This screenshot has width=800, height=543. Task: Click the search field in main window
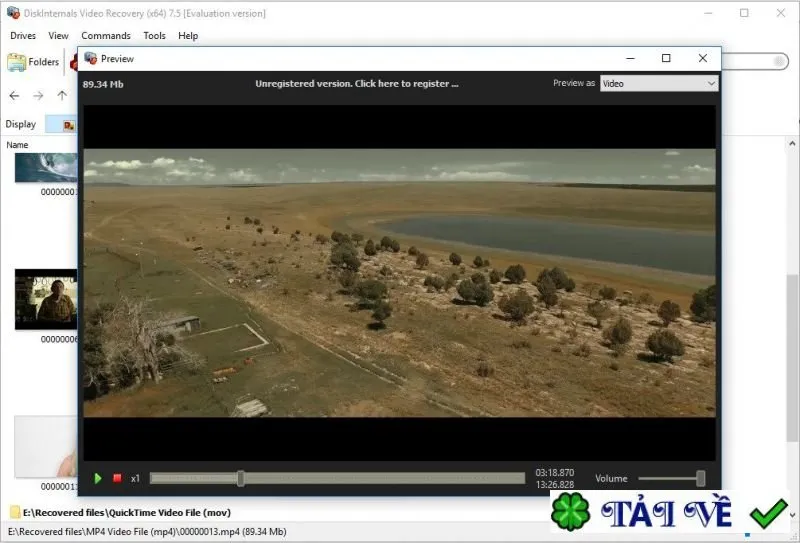[x=754, y=62]
